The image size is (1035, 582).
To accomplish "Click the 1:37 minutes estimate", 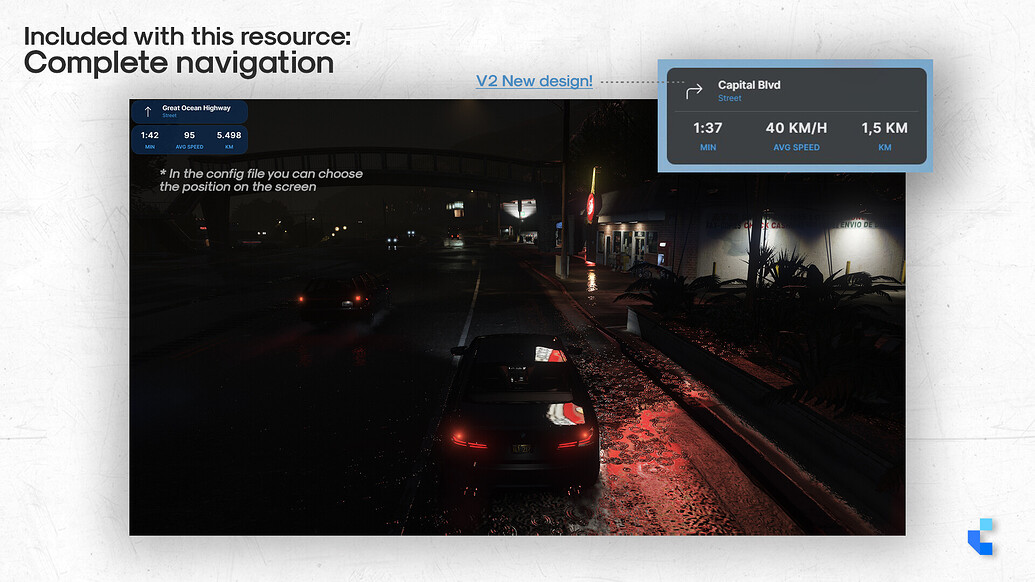I will point(708,128).
